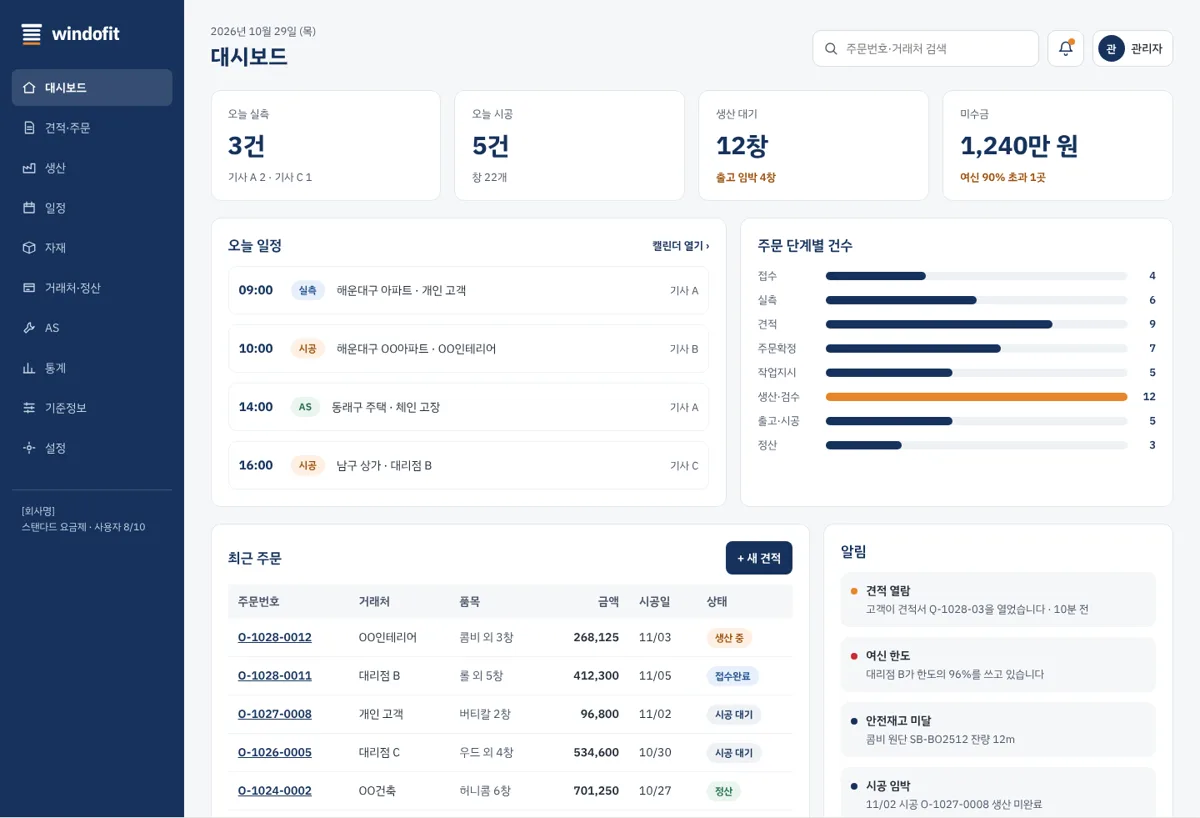Select 일정 in the sidebar
The image size is (1200, 818).
tap(92, 208)
